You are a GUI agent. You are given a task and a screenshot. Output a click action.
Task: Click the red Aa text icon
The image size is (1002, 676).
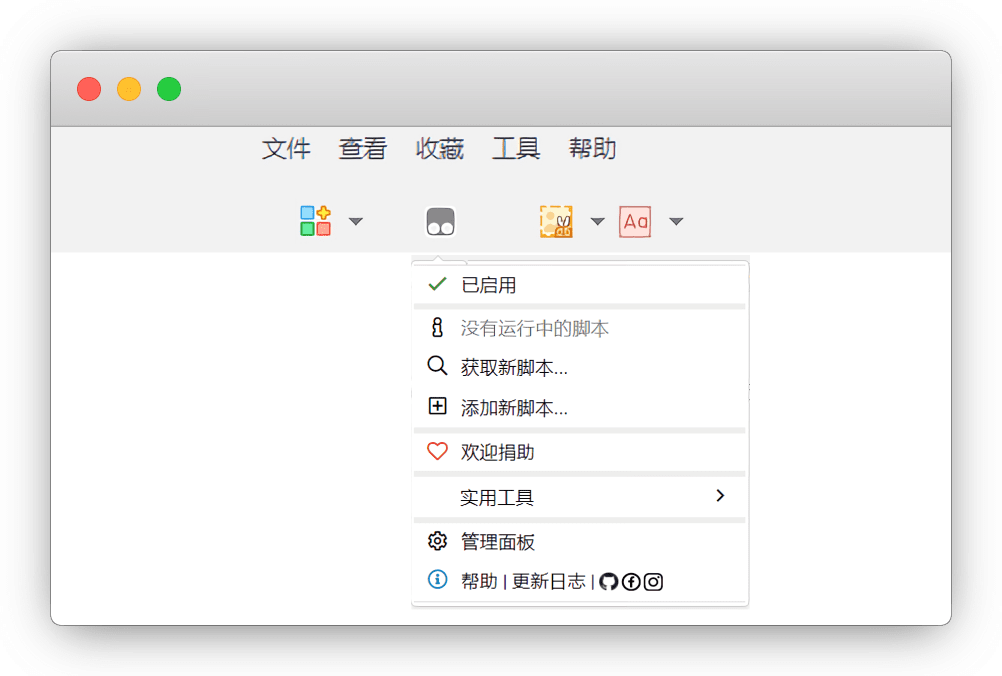(635, 221)
